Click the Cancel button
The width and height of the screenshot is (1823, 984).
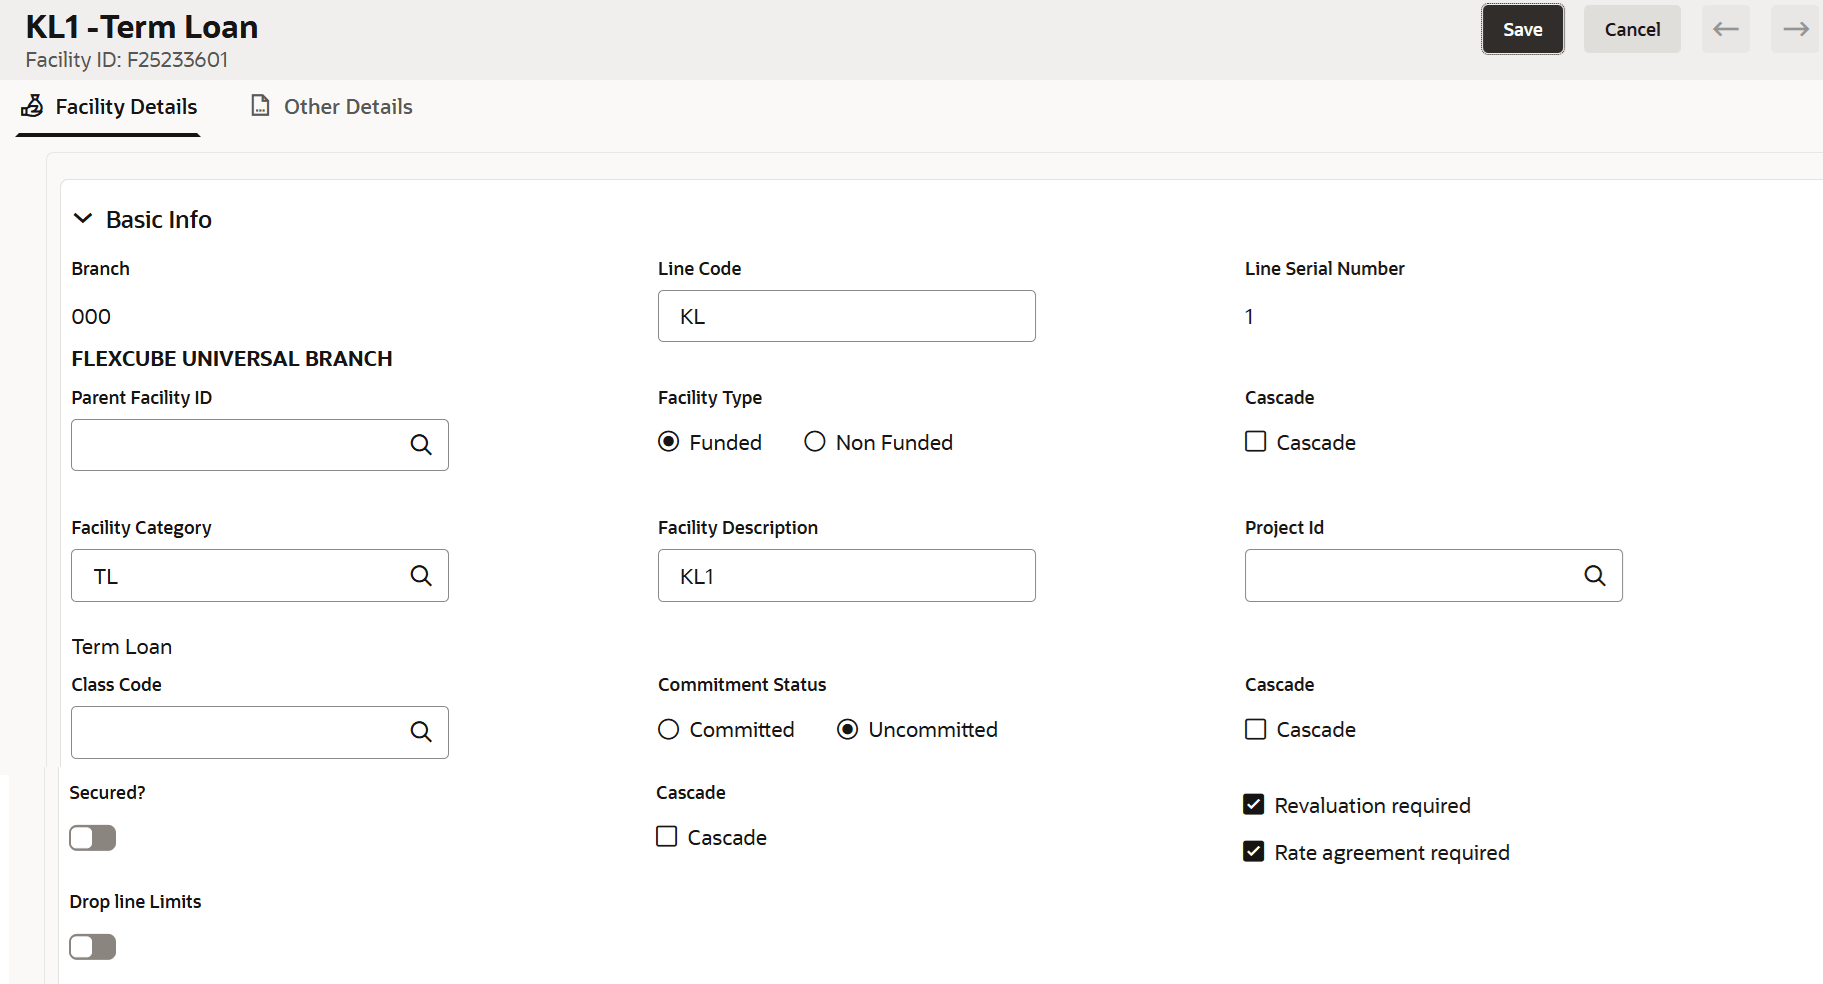tap(1632, 29)
